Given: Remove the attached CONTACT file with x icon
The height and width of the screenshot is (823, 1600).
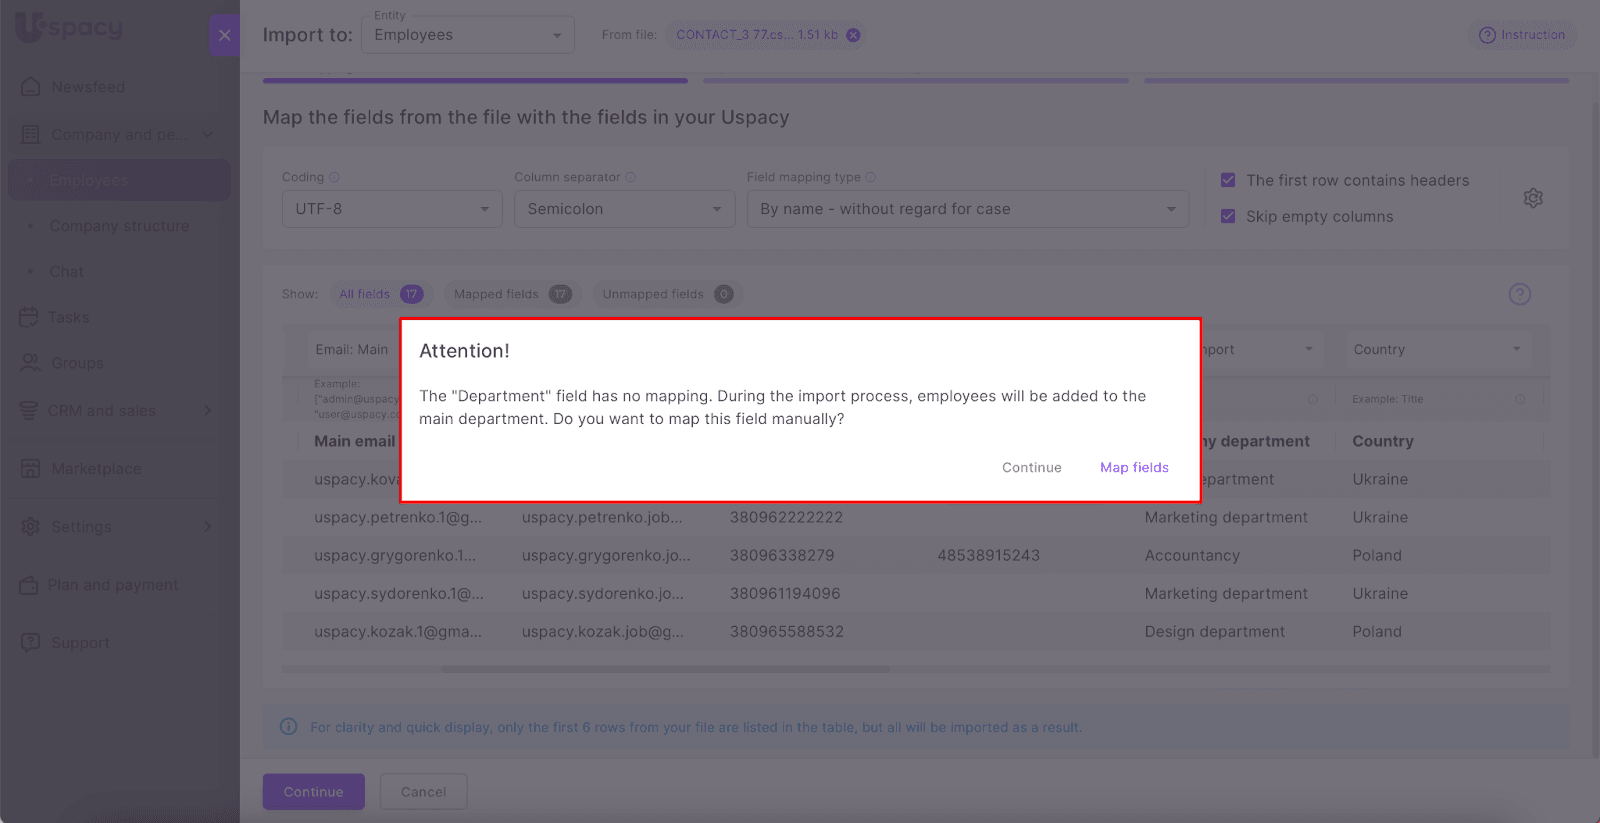Looking at the screenshot, I should (853, 35).
